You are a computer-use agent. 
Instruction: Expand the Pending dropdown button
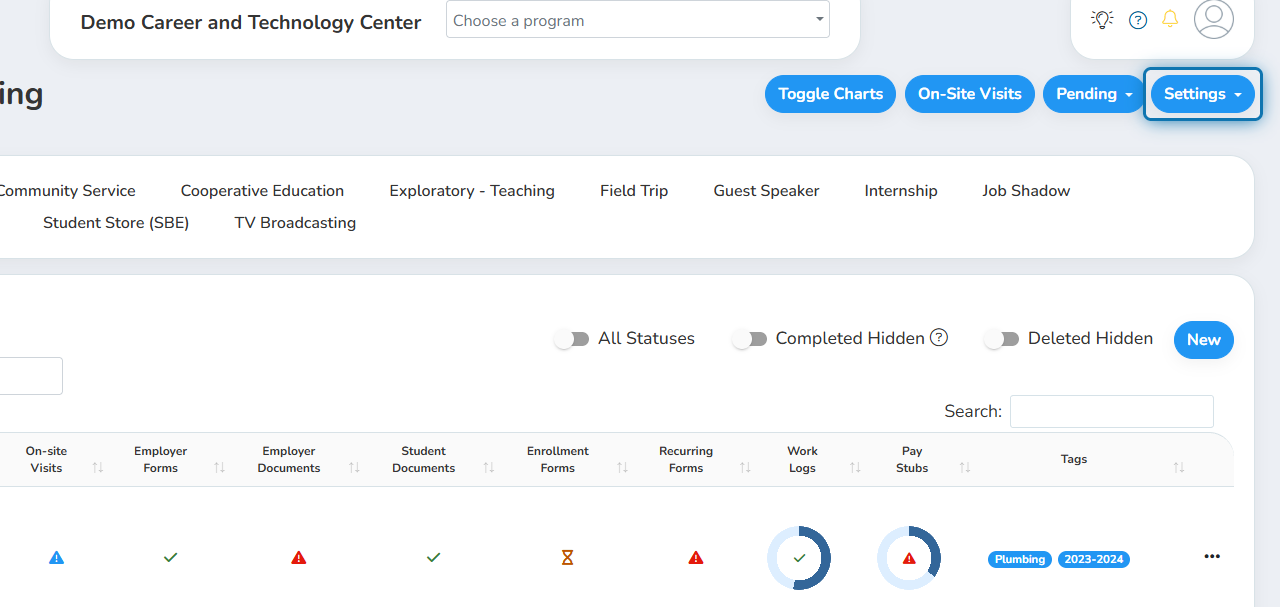click(x=1094, y=94)
